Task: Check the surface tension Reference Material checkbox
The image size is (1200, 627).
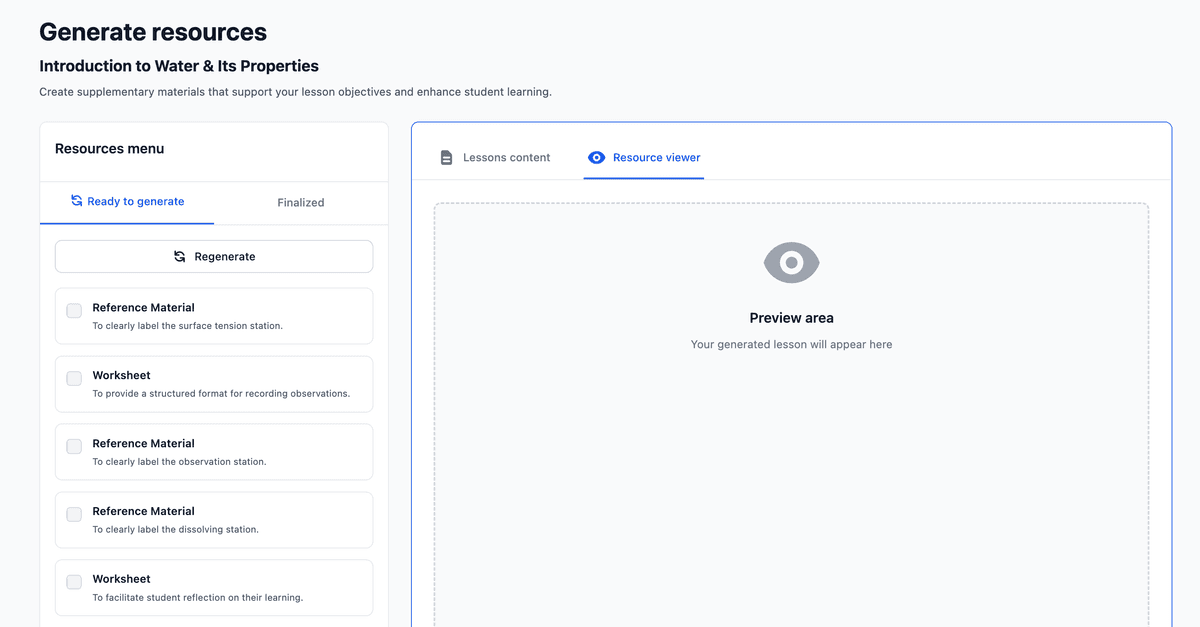Action: (74, 310)
